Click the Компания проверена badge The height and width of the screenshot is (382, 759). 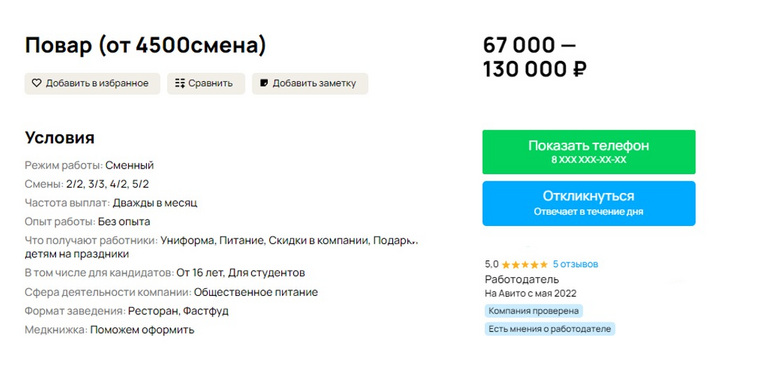click(533, 311)
